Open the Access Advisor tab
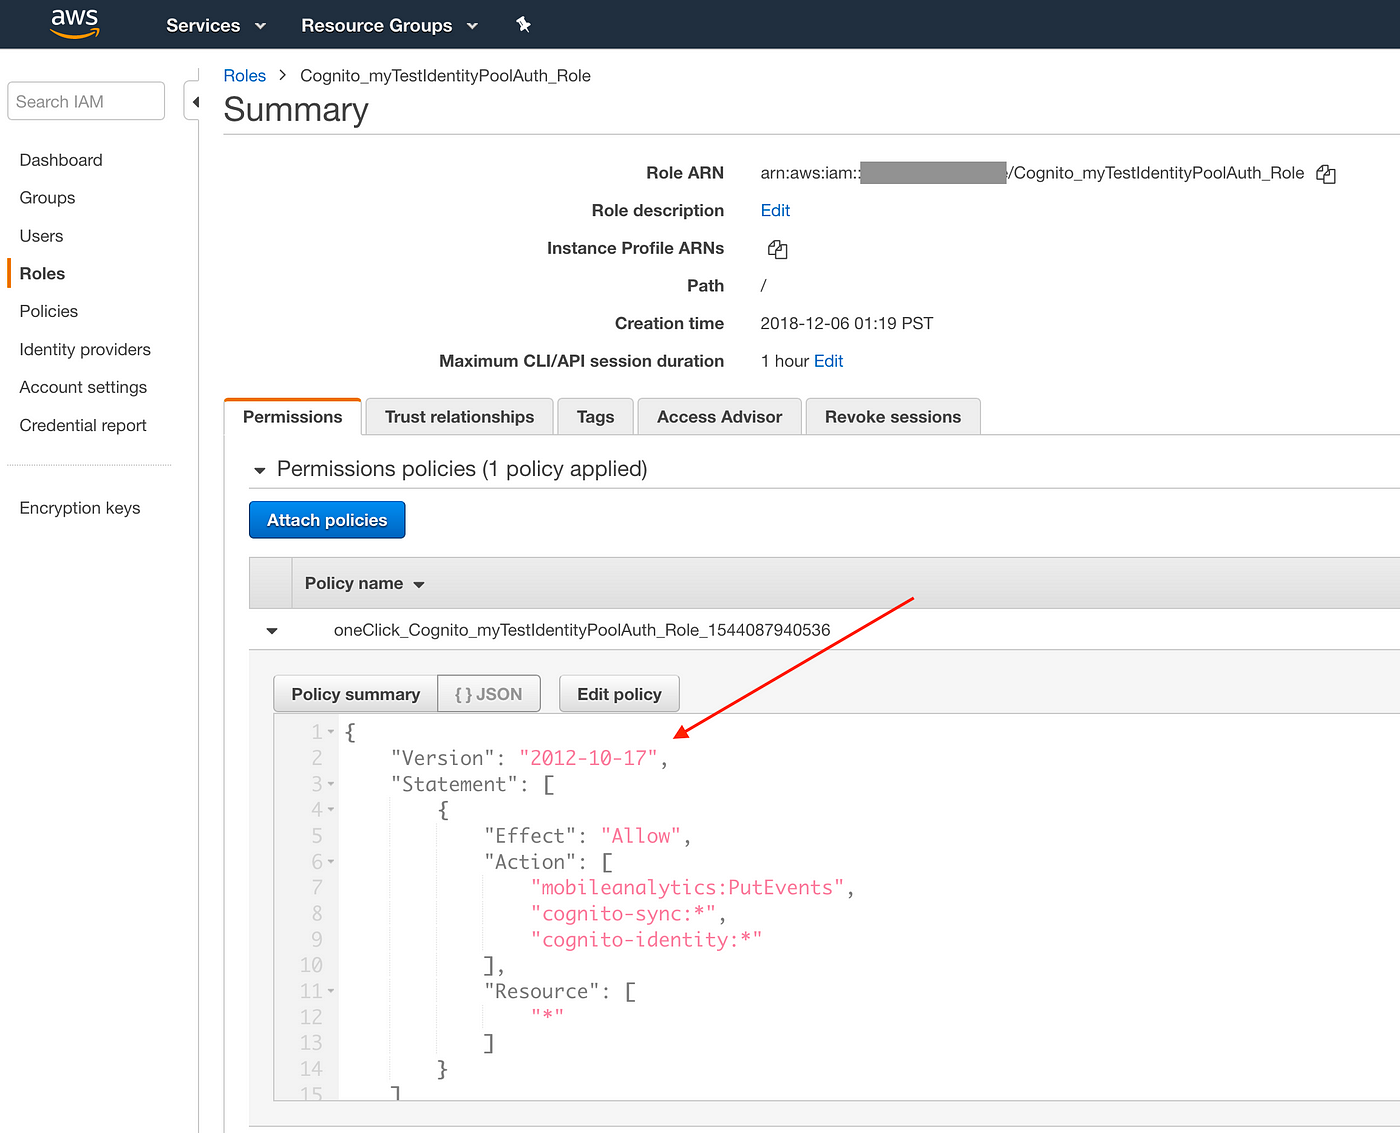 tap(720, 417)
